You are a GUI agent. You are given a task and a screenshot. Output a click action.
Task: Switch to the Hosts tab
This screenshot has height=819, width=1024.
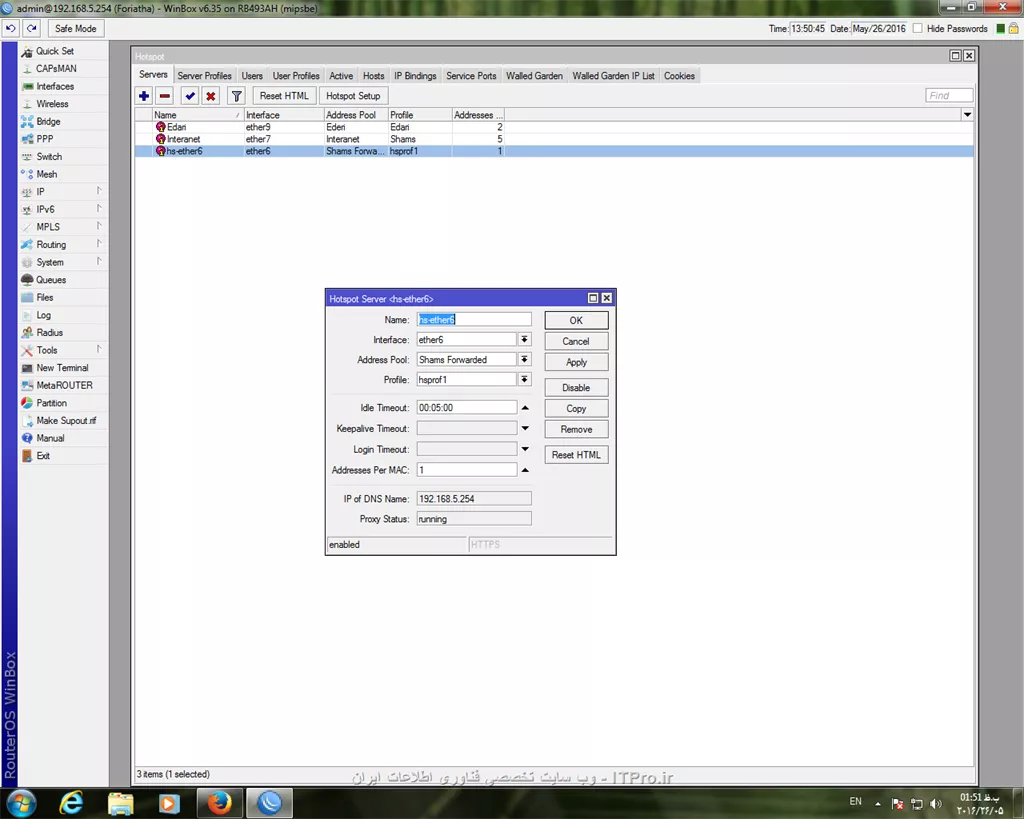[374, 76]
